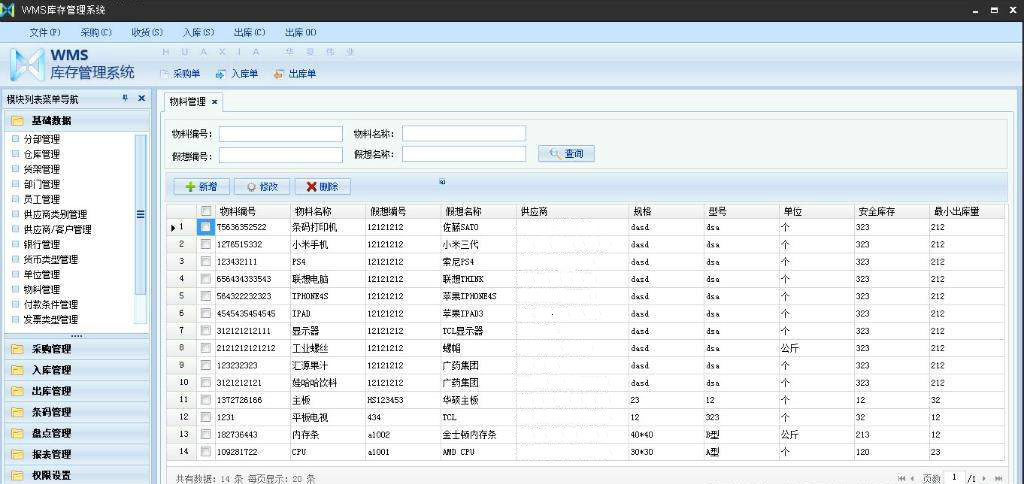Viewport: 1024px width, 484px height.
Task: Click the navigation list vertical scrollbar
Action: click(140, 216)
